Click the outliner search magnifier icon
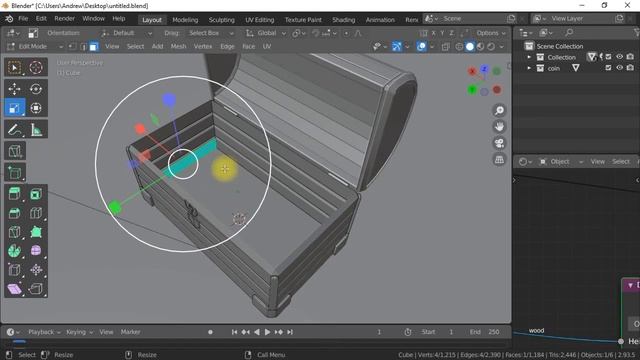Screen dimensions: 640x360 pos(569,33)
